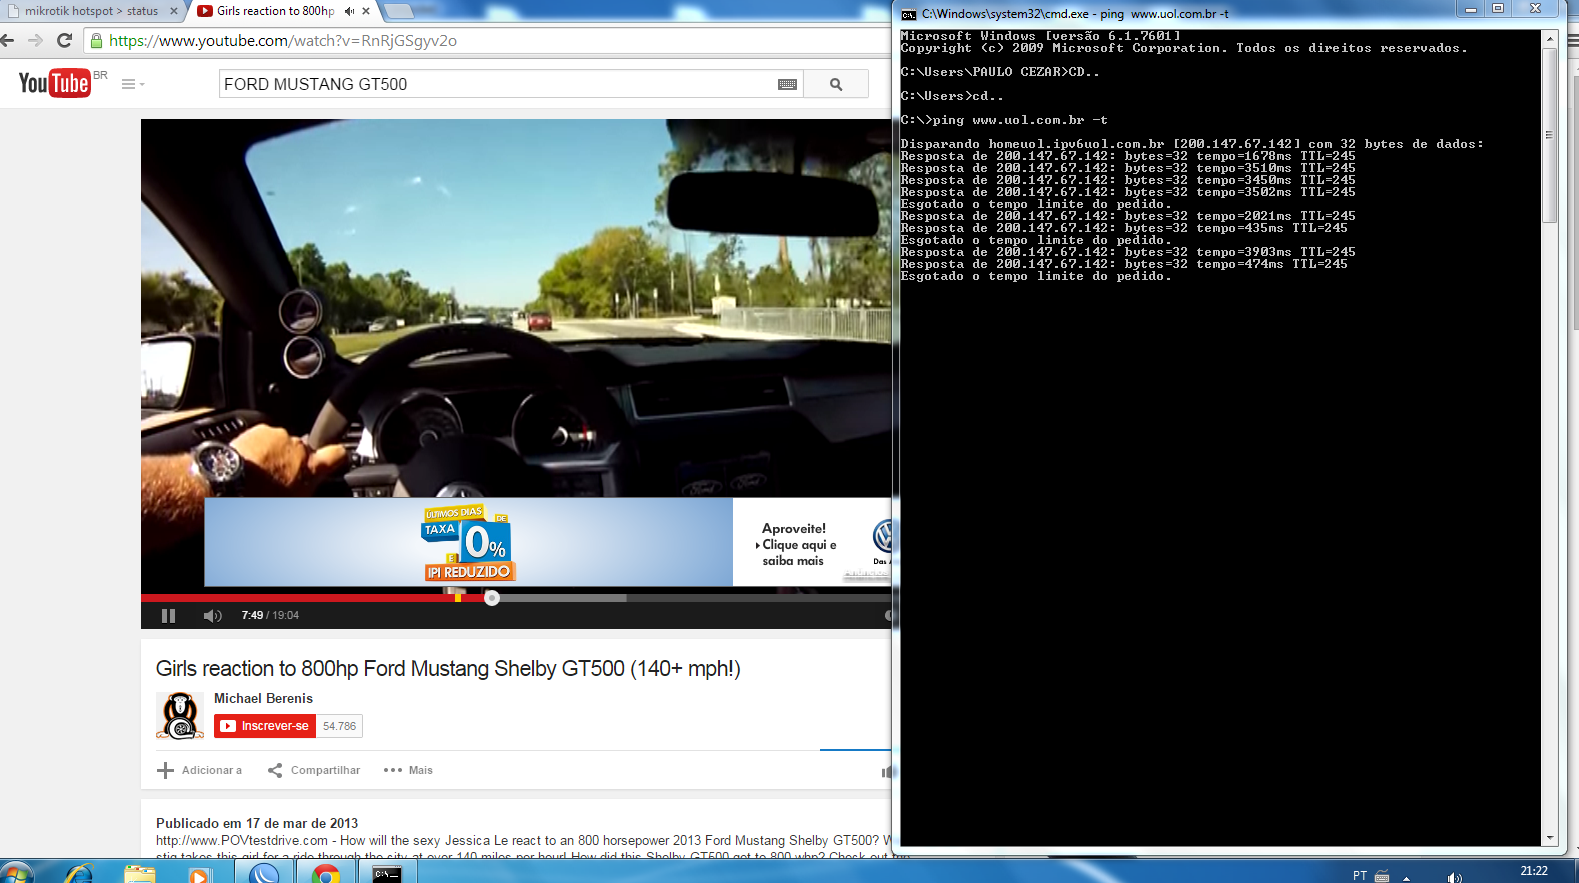1579x883 pixels.
Task: Maximize the cmd.exe window
Action: pos(1498,9)
